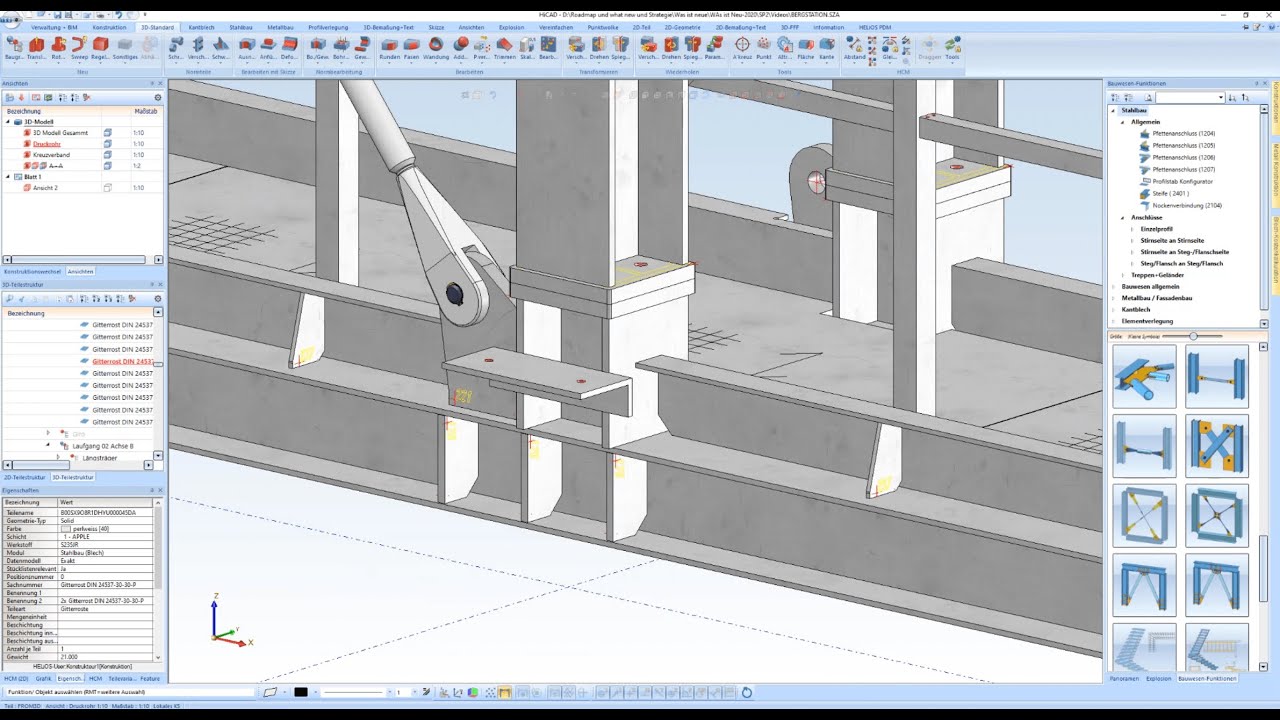This screenshot has width=1280, height=720.
Task: Open the Panoramen tab at bottom right
Action: (x=1124, y=678)
